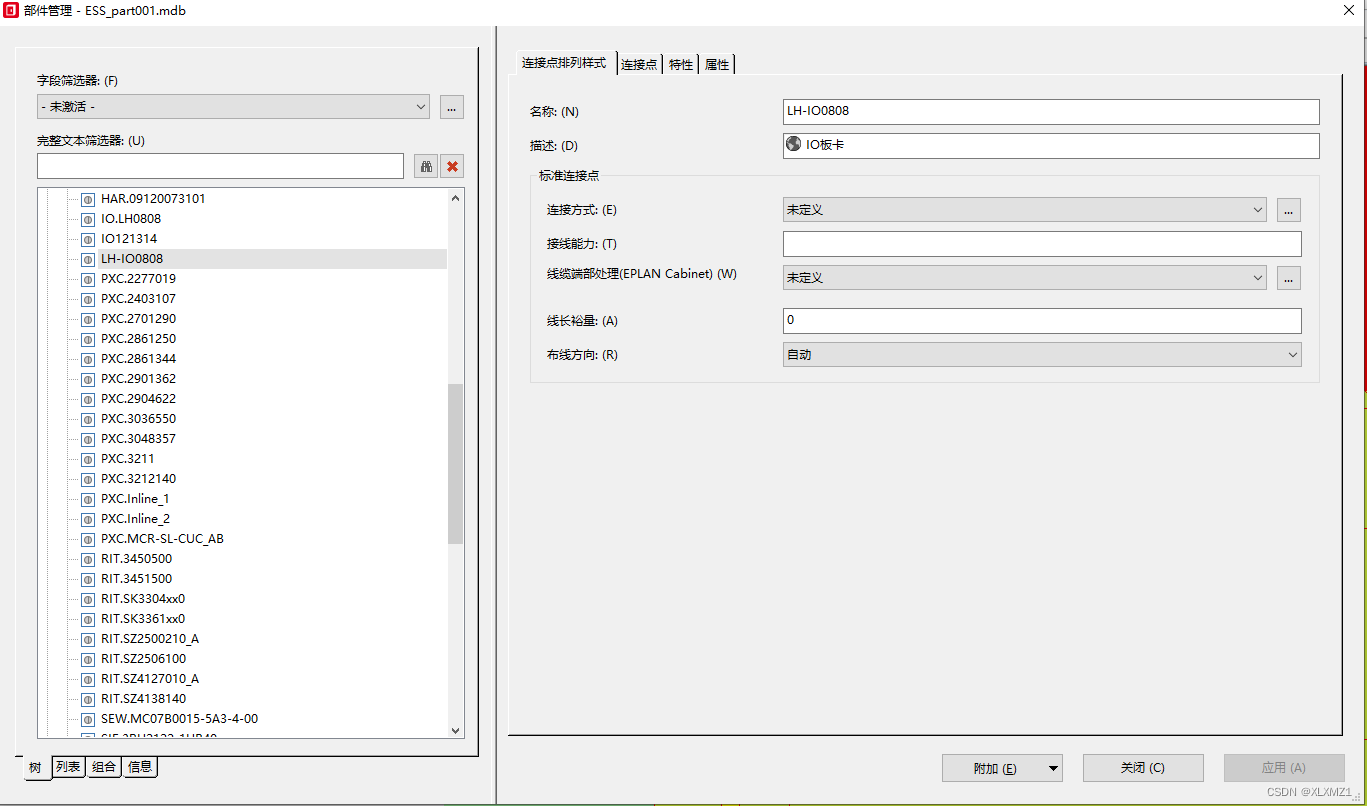Screen dimensions: 1367x806
Task: Click the ellipsis button next to field filter
Action: [x=452, y=106]
